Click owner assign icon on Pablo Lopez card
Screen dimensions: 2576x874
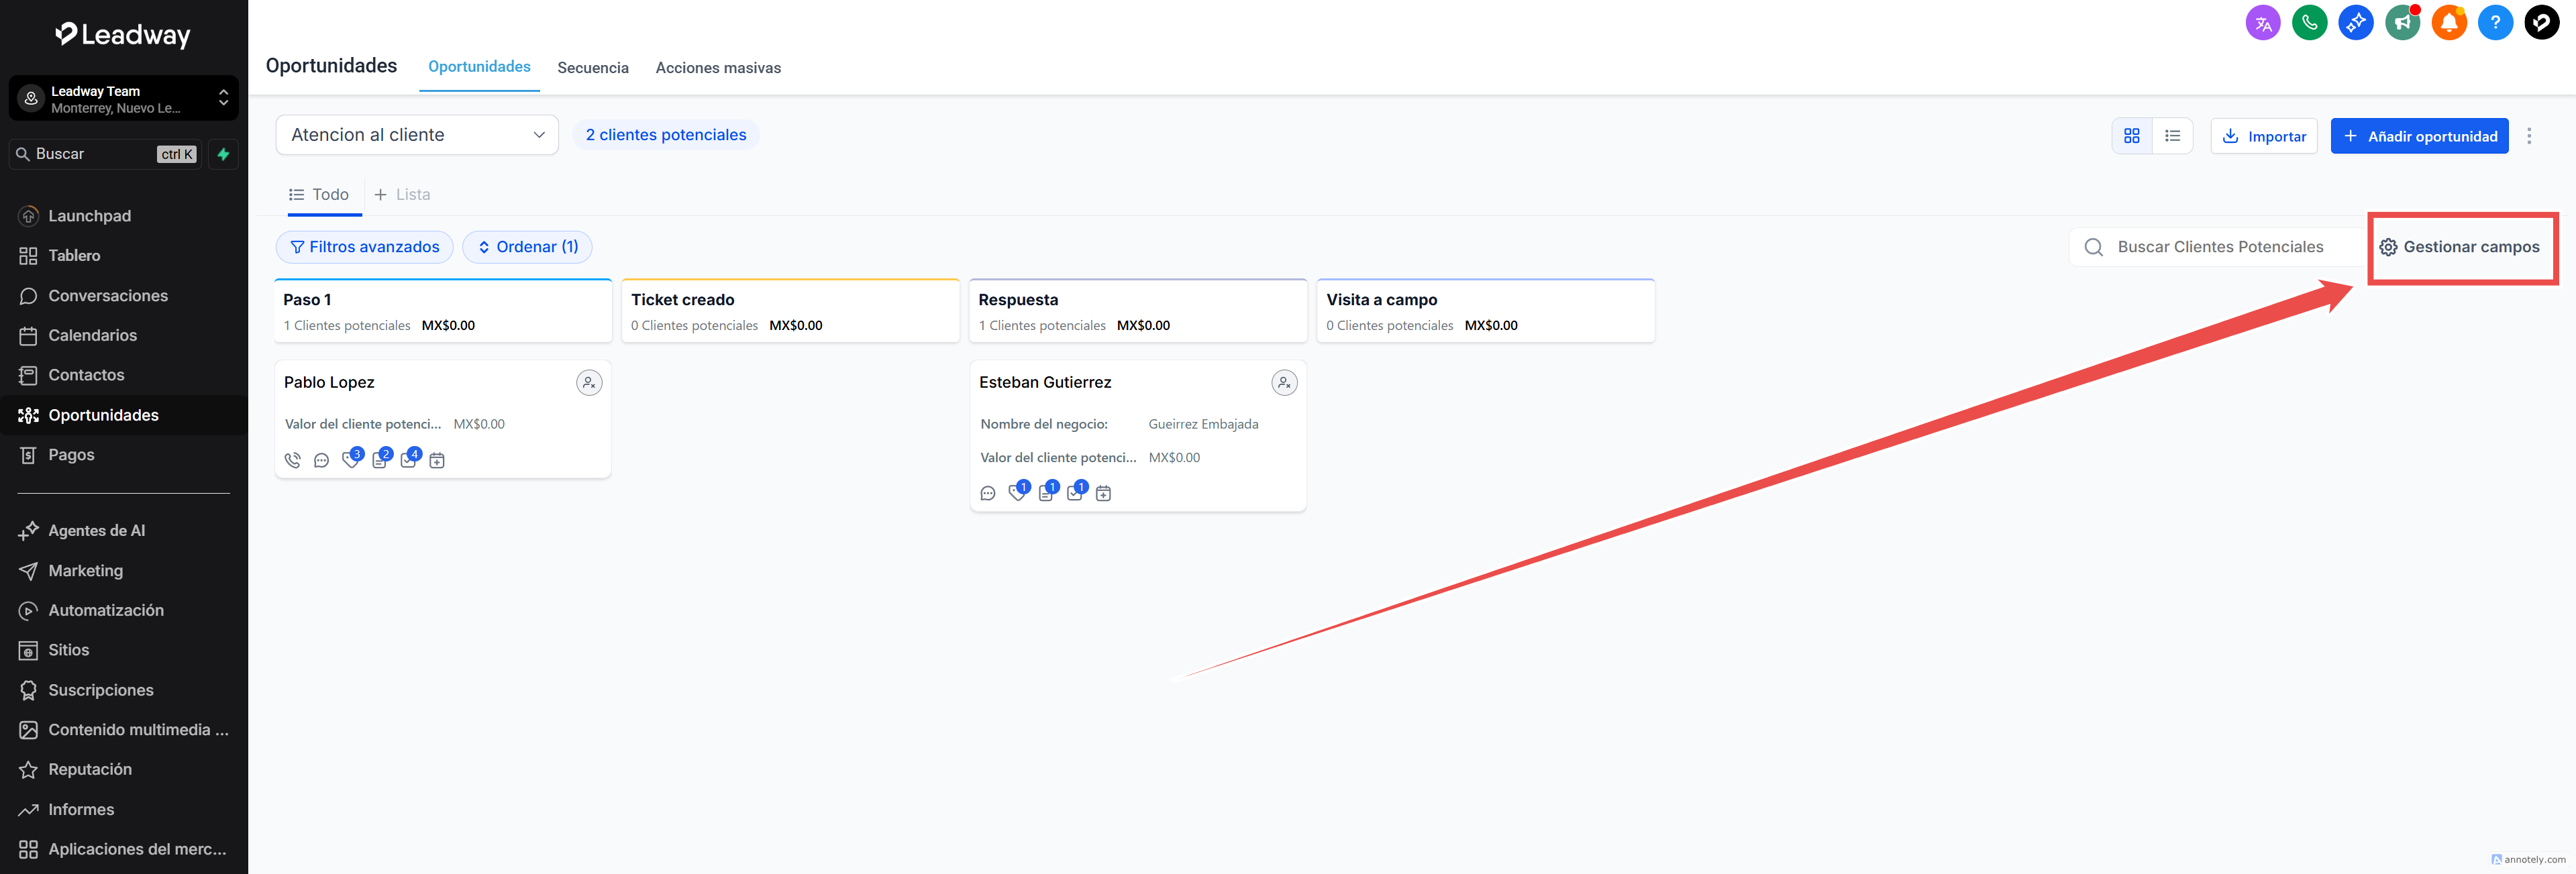coord(589,382)
